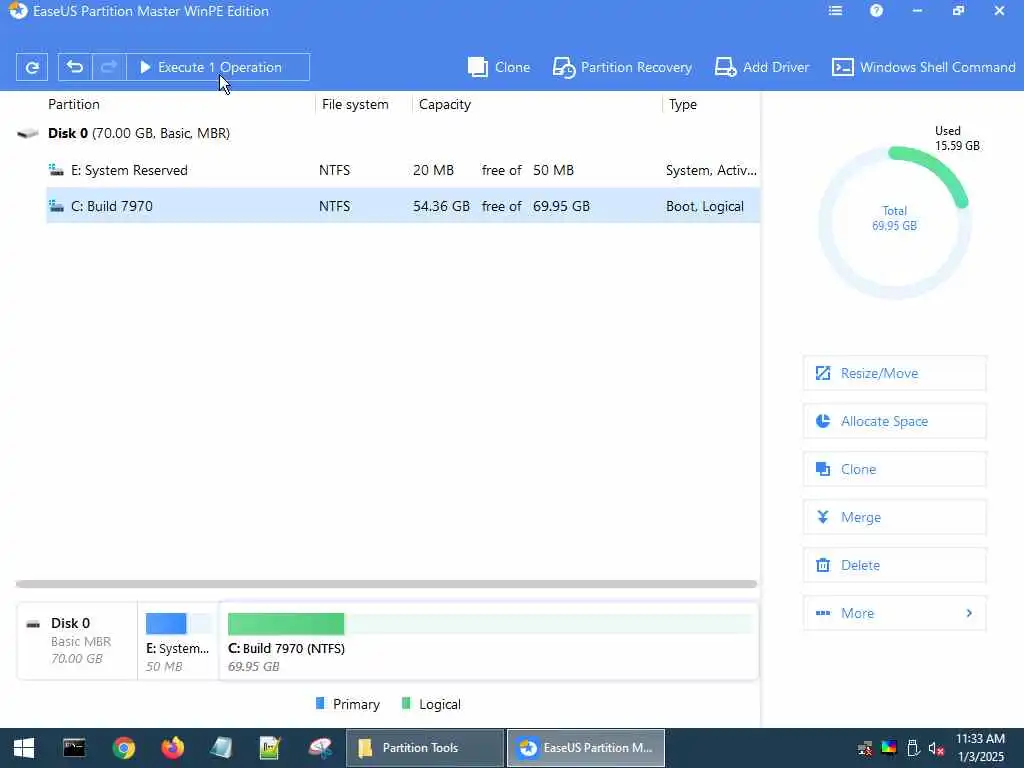This screenshot has width=1024, height=768.
Task: Click the muted volume tray icon
Action: 936,748
